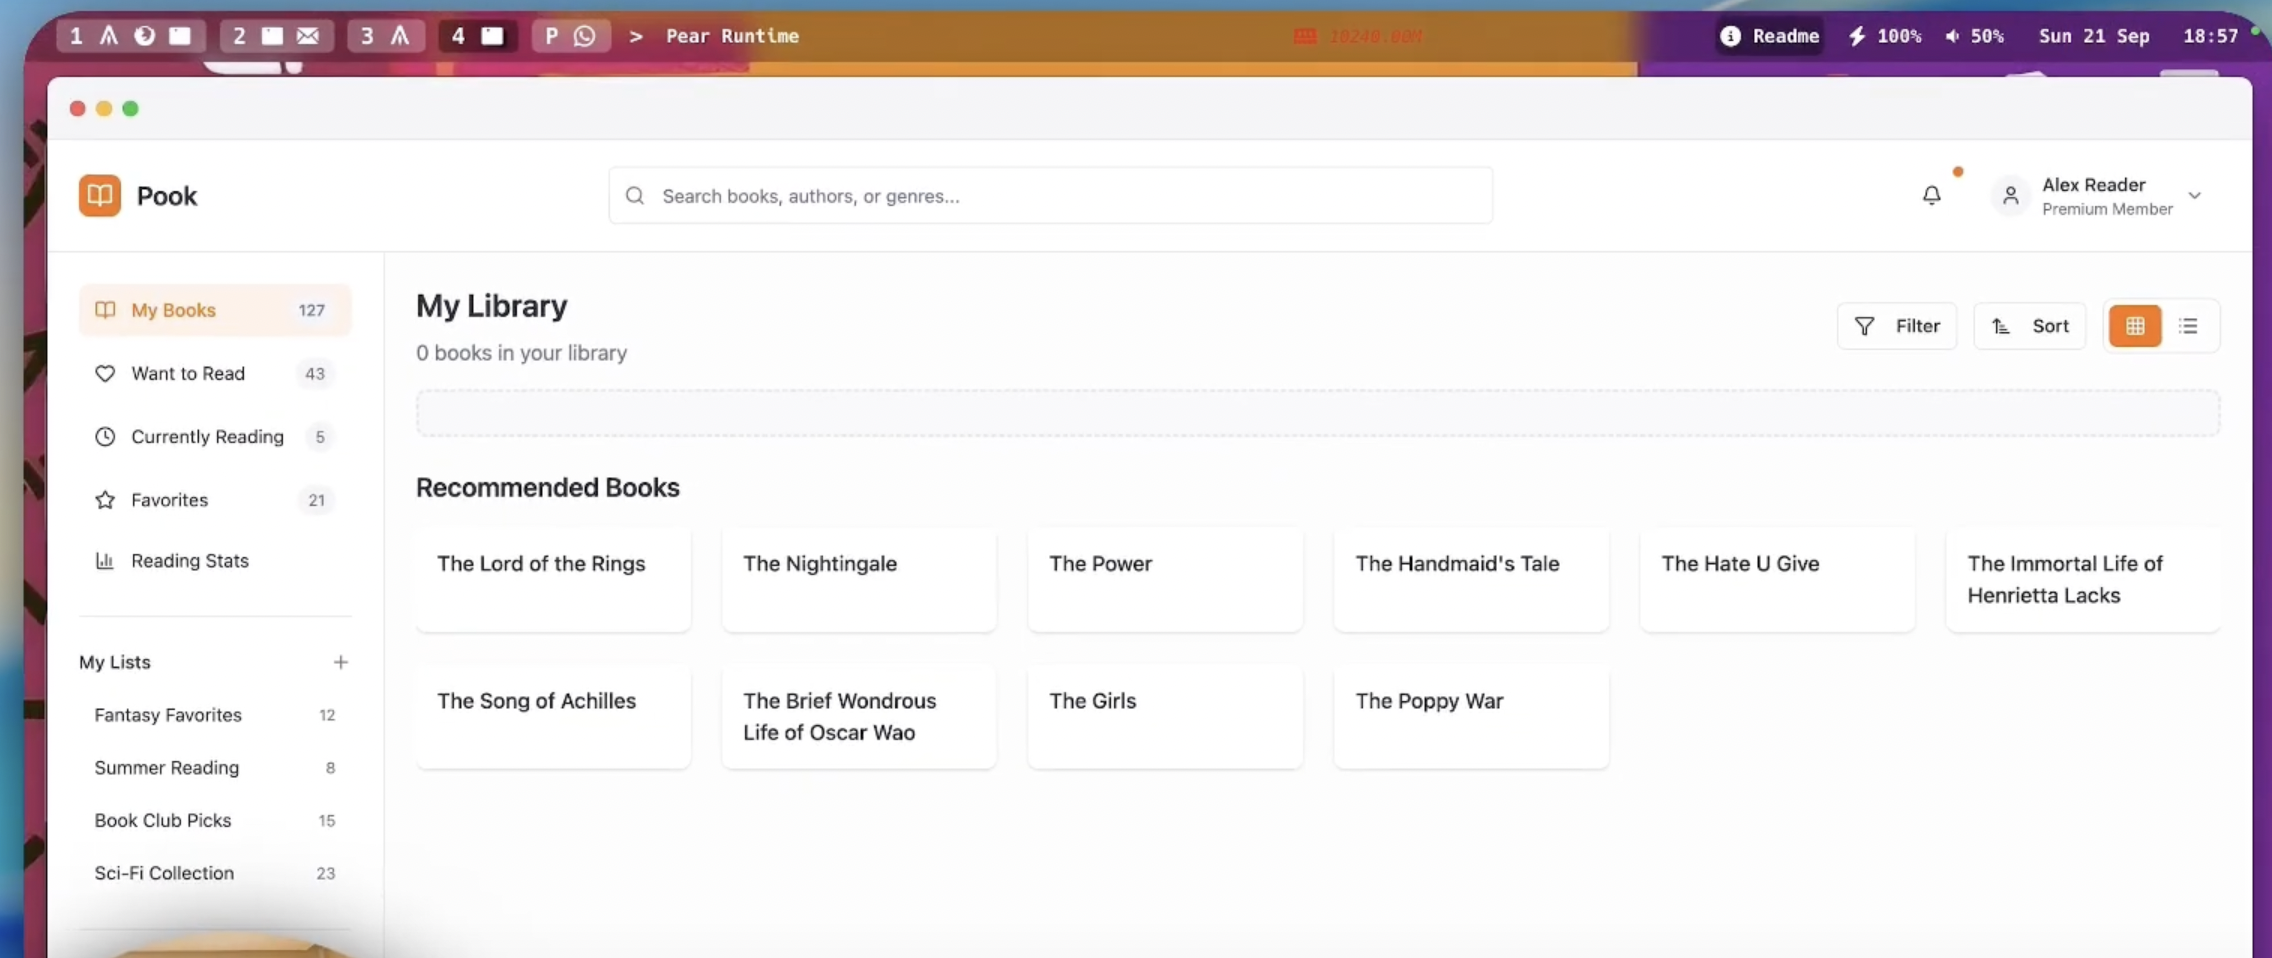The height and width of the screenshot is (958, 2272).
Task: Open the Filter options
Action: tap(1896, 326)
